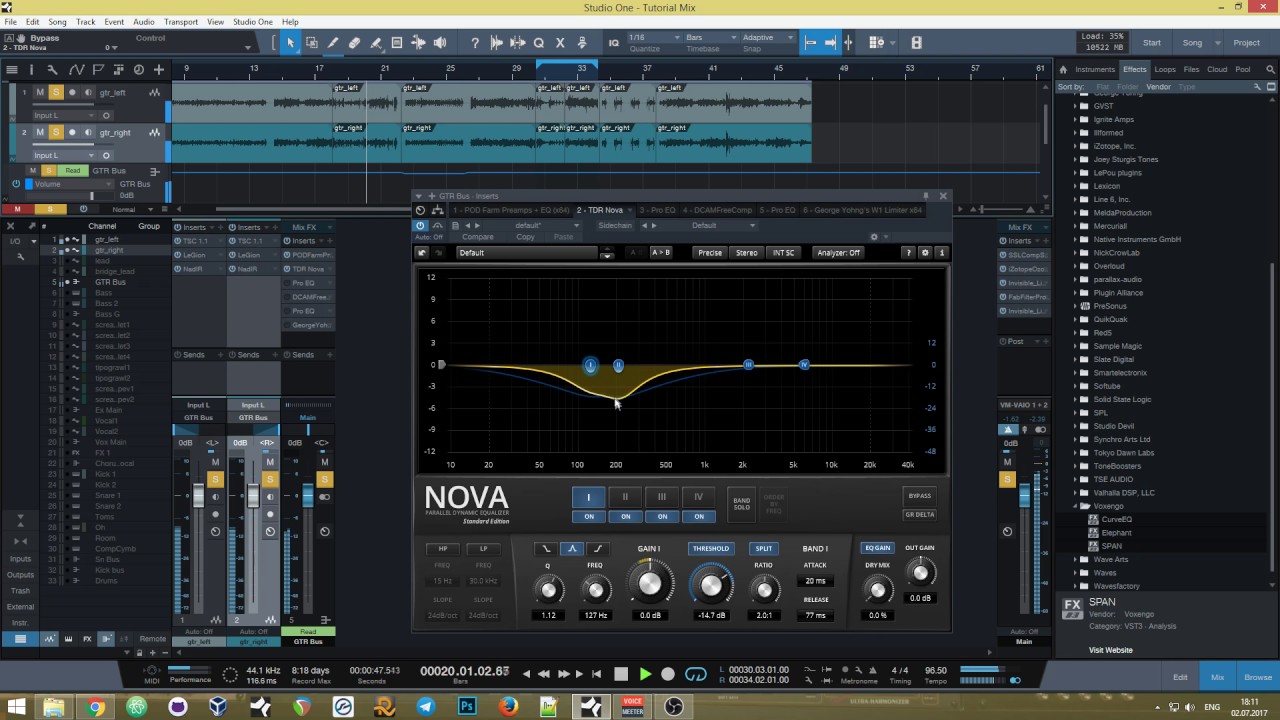Open the NOVA Default preset dropdown
The image size is (1280, 720).
[527, 253]
